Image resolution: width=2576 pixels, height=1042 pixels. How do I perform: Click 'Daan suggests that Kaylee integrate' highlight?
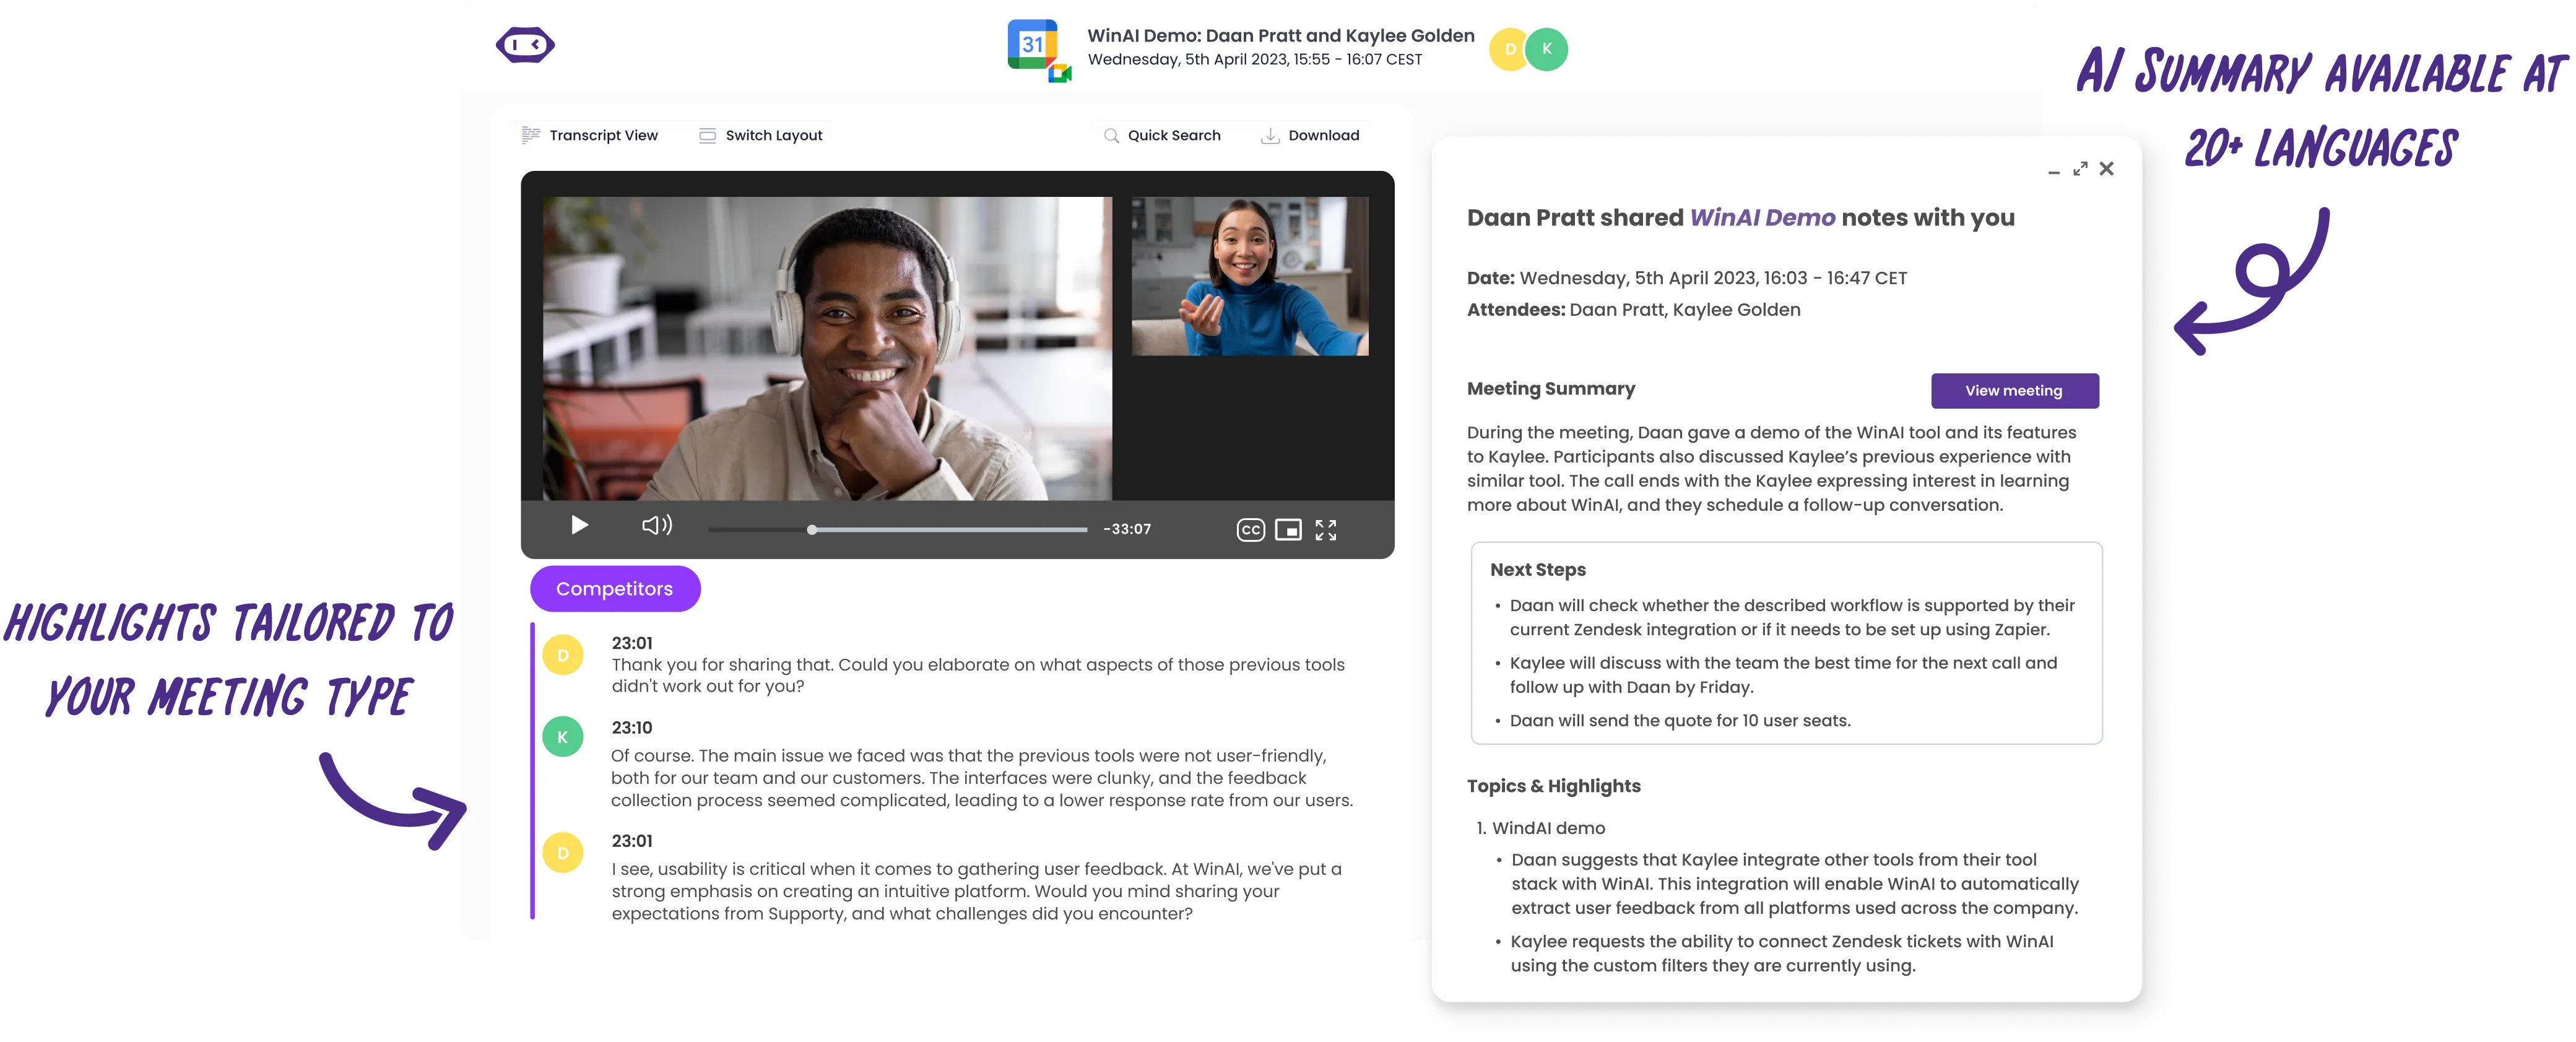(x=1795, y=884)
